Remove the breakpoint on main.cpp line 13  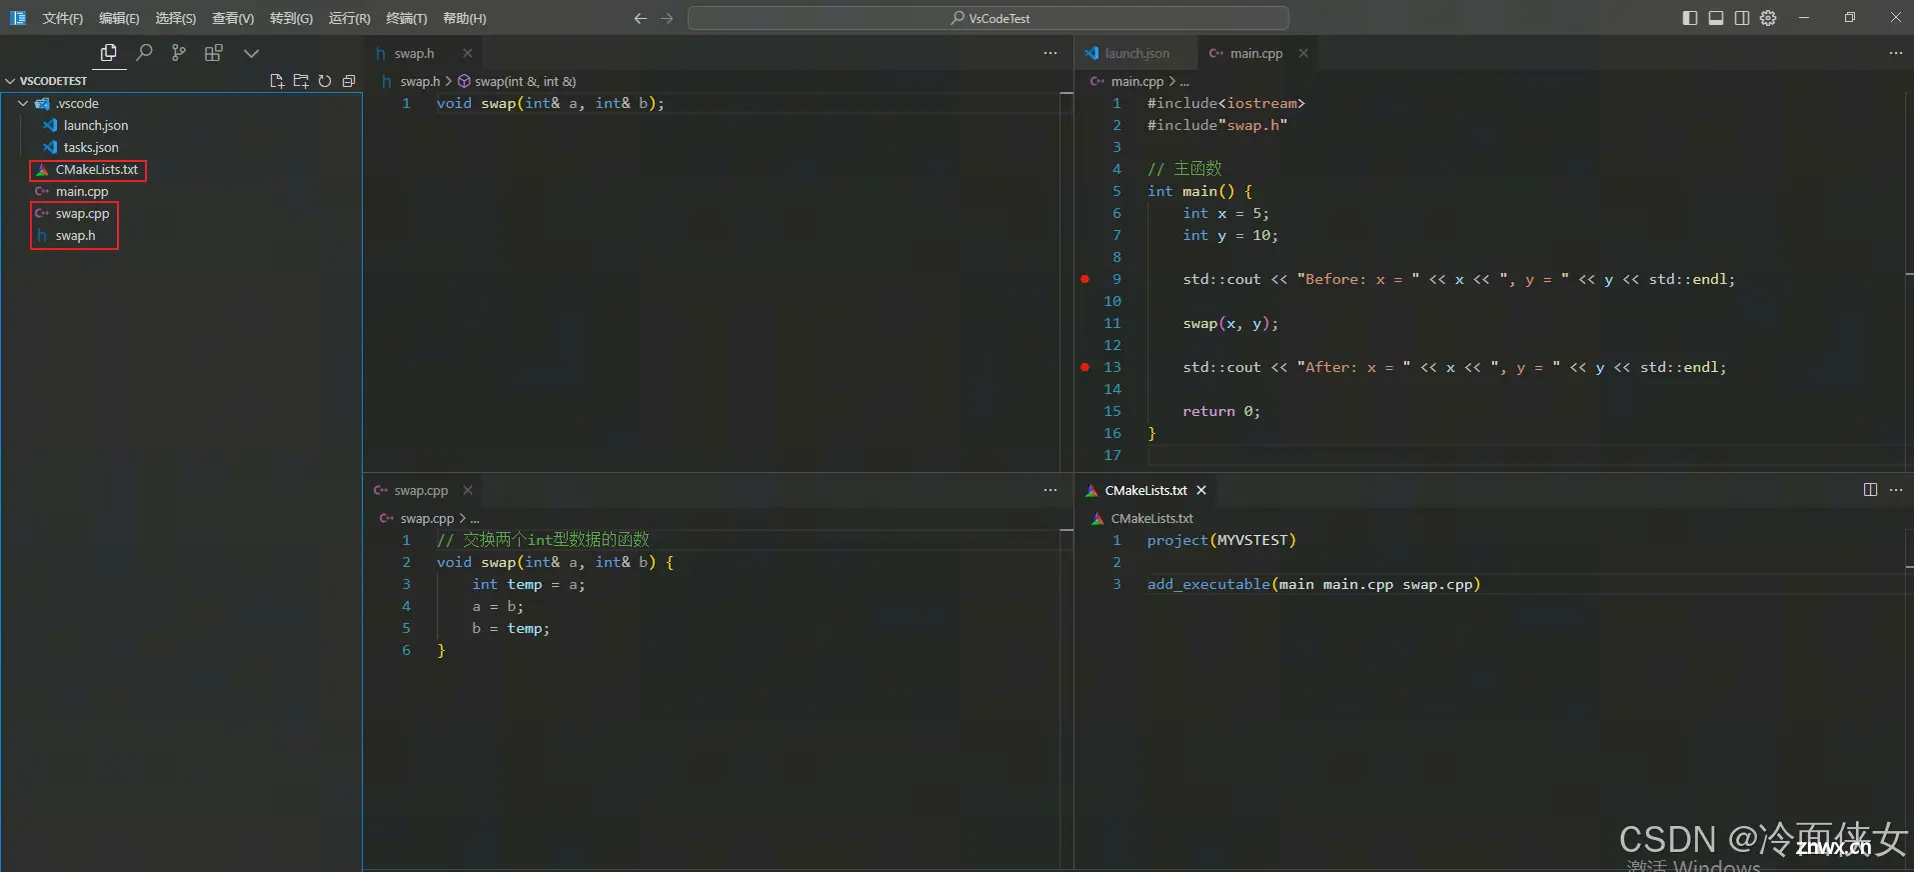(1085, 367)
